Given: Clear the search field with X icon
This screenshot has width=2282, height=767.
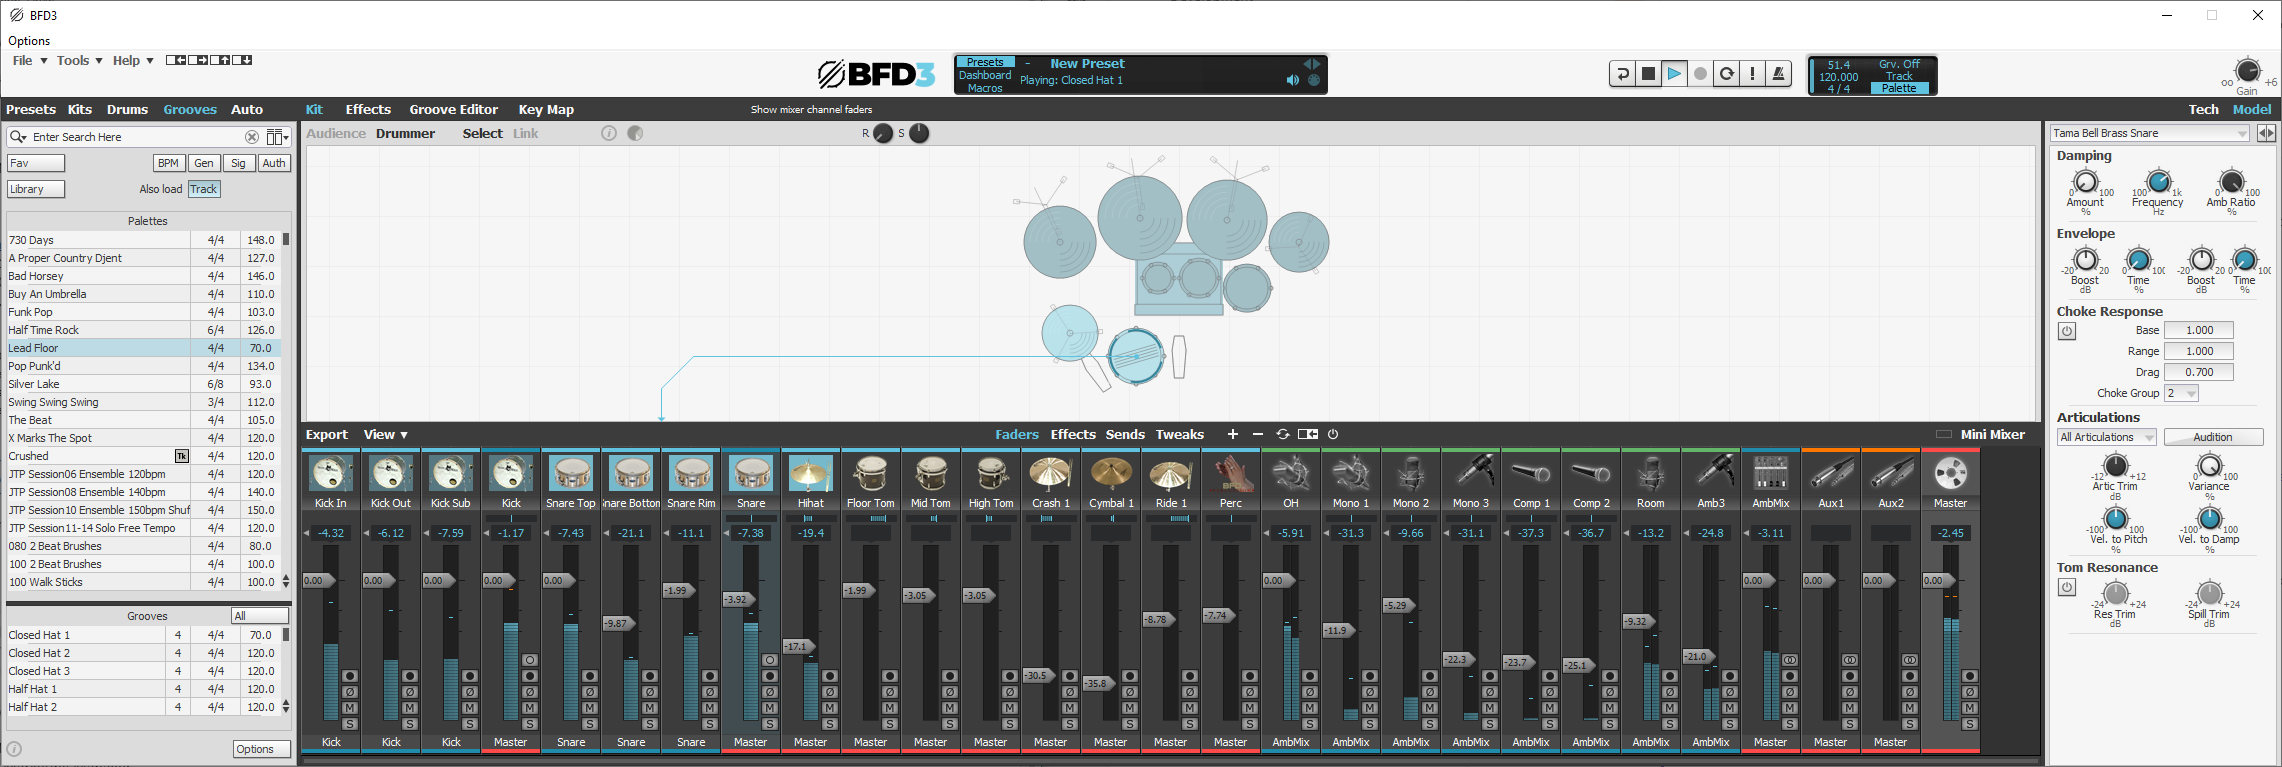Looking at the screenshot, I should pyautogui.click(x=252, y=137).
